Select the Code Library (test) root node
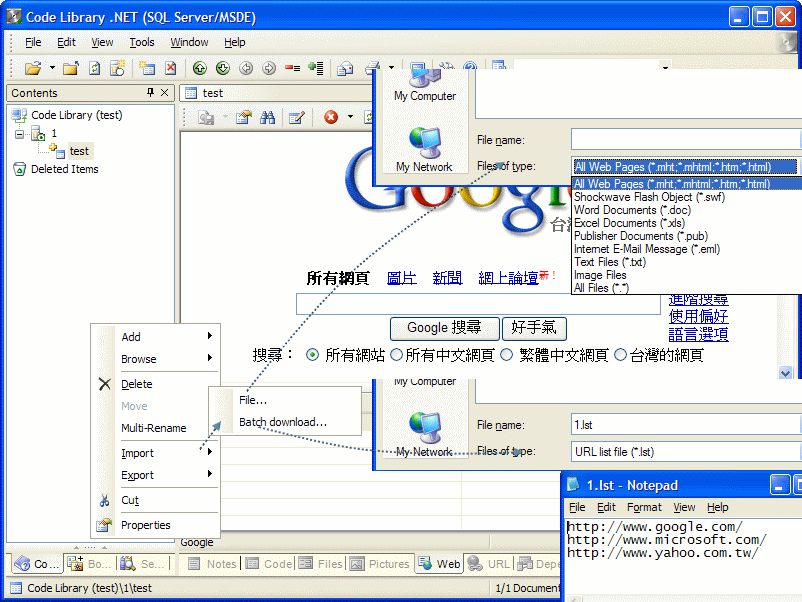Viewport: 802px width, 602px height. [77, 115]
